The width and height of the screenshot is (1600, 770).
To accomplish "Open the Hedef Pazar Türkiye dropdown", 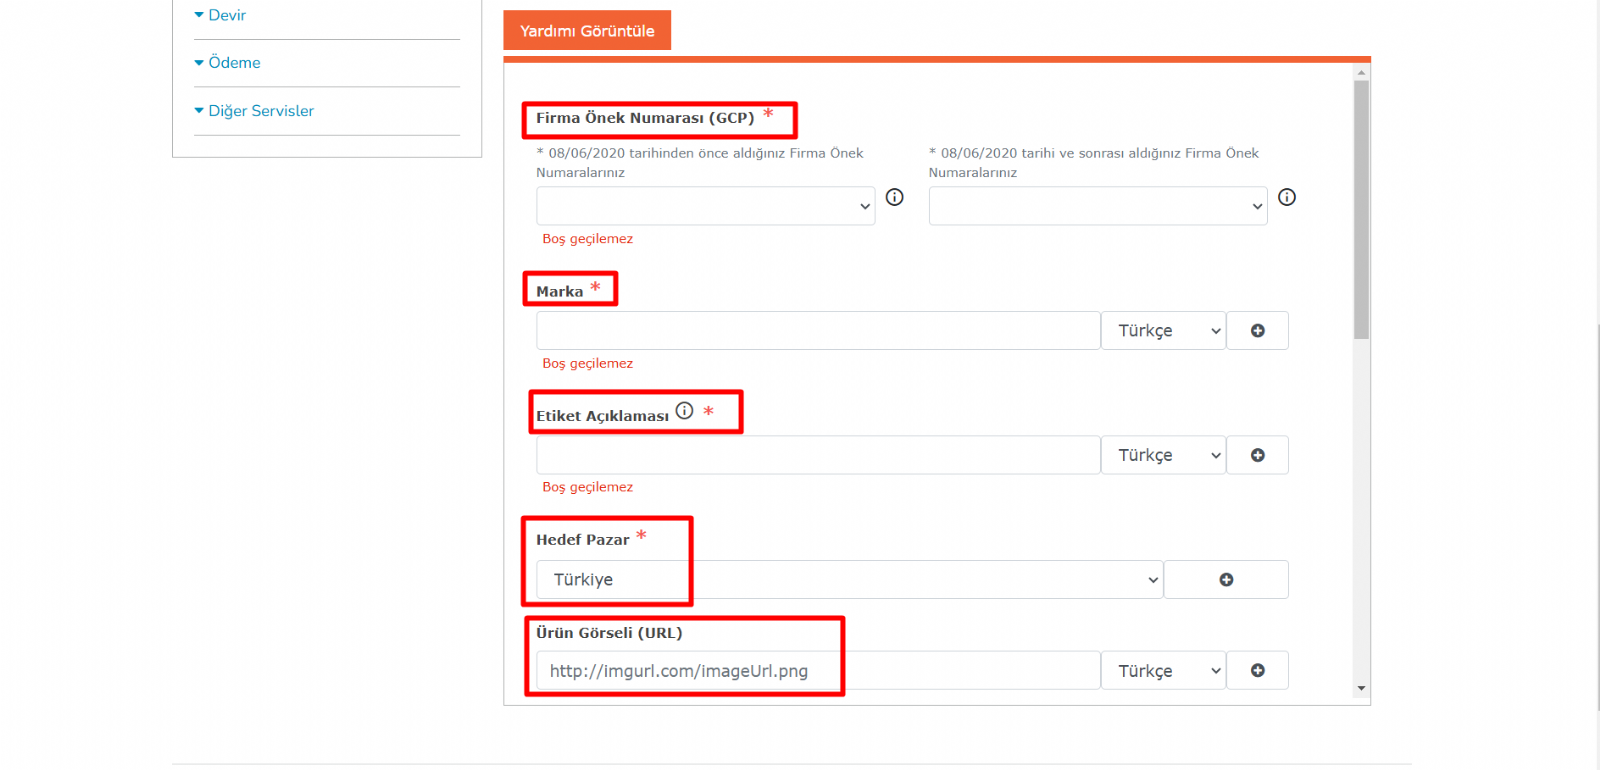I will coord(848,580).
